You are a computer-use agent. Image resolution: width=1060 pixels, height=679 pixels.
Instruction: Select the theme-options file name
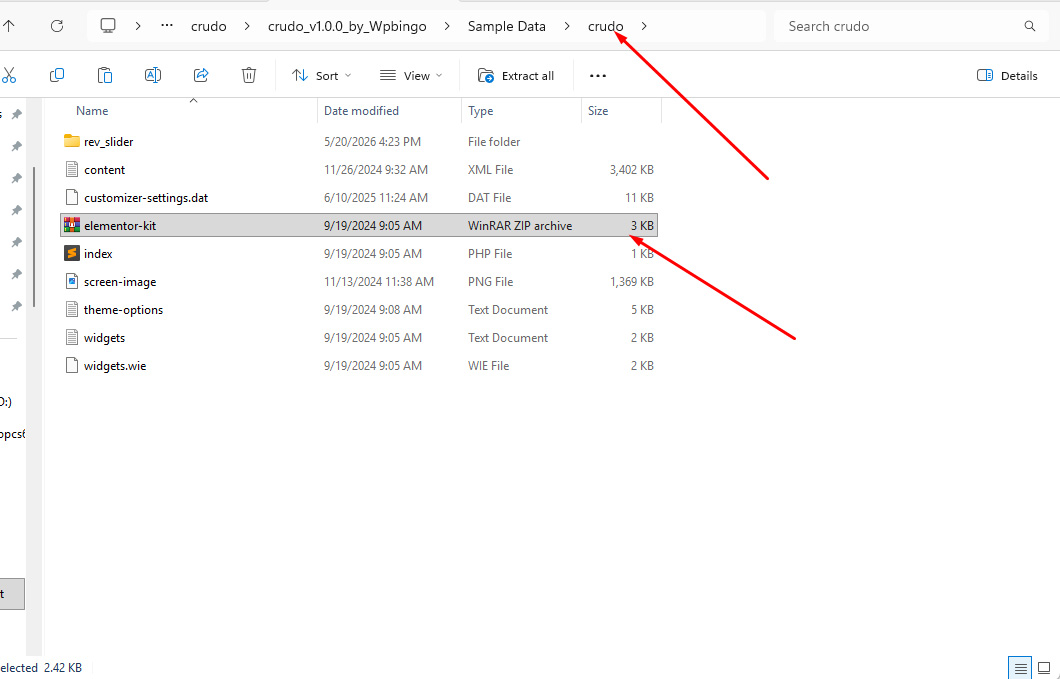point(123,310)
